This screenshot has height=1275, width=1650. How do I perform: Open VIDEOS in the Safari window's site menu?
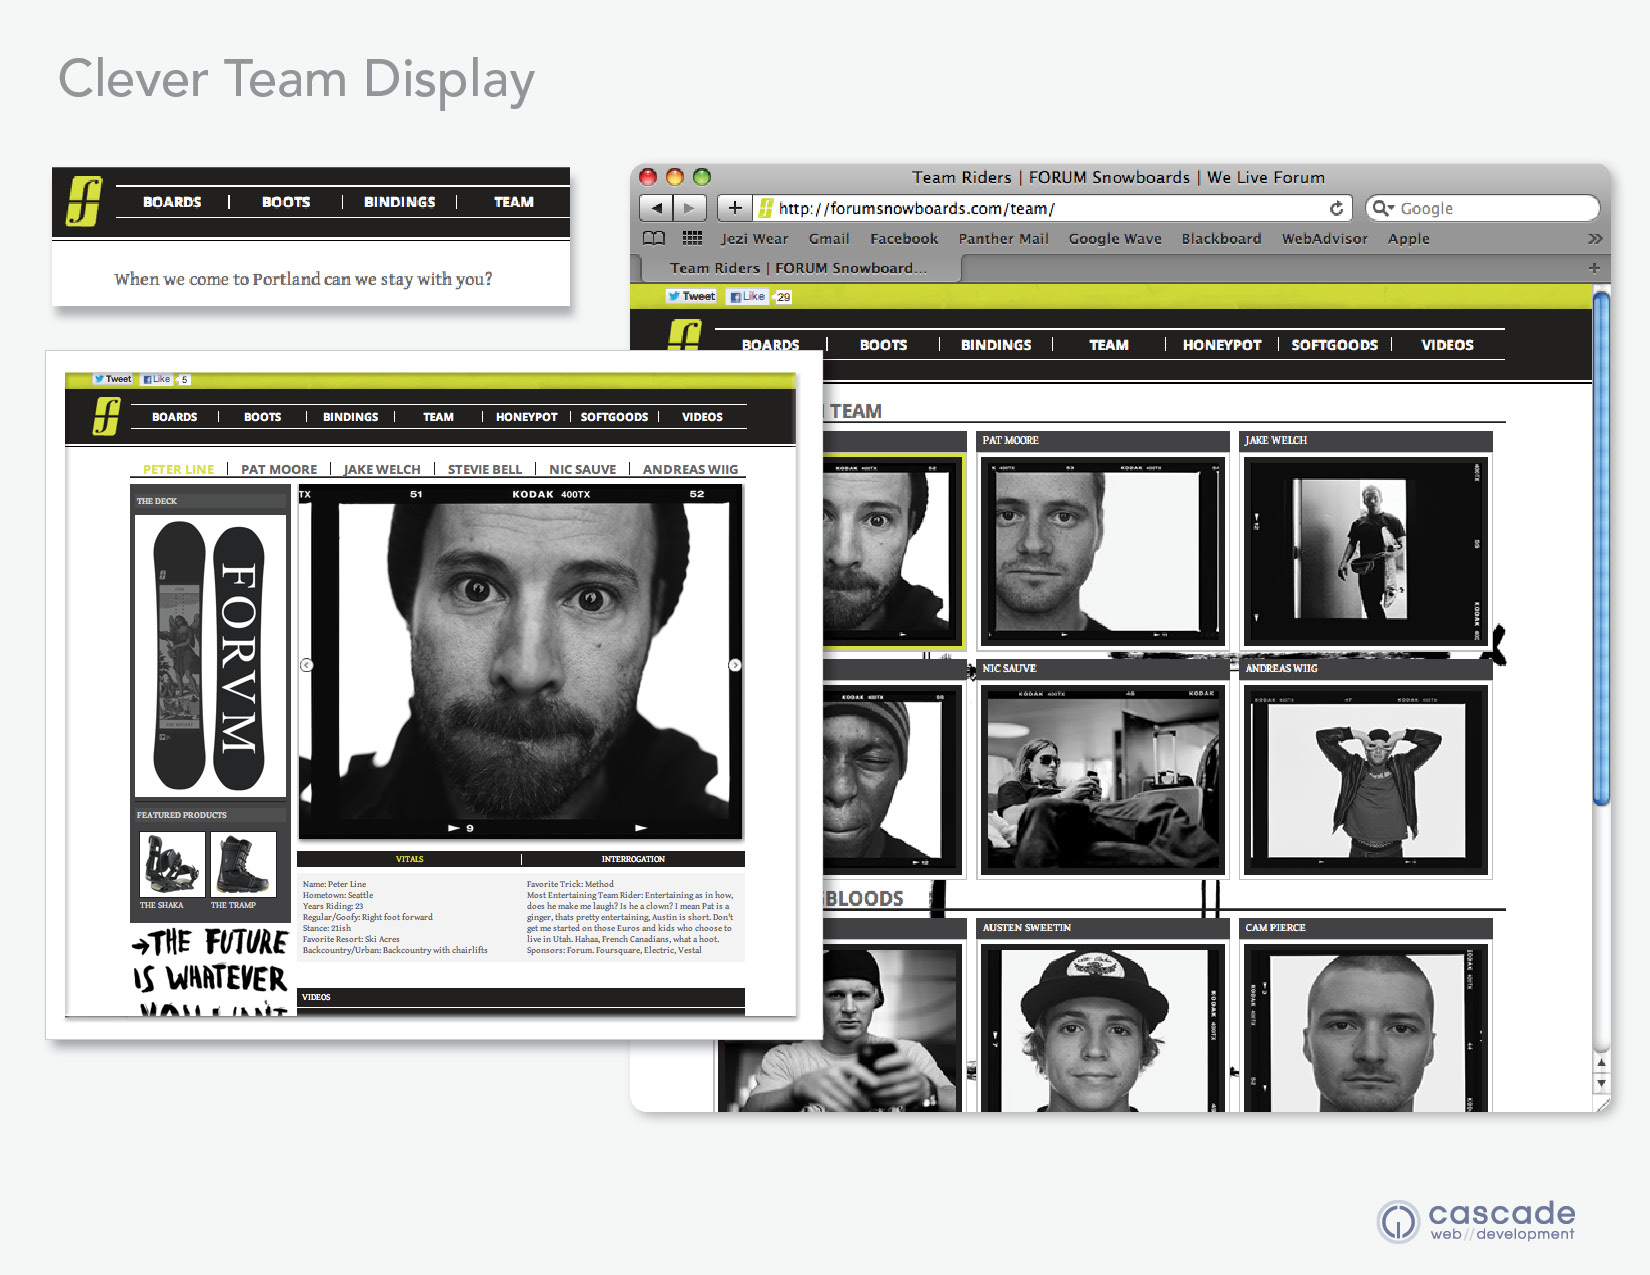pyautogui.click(x=1447, y=345)
